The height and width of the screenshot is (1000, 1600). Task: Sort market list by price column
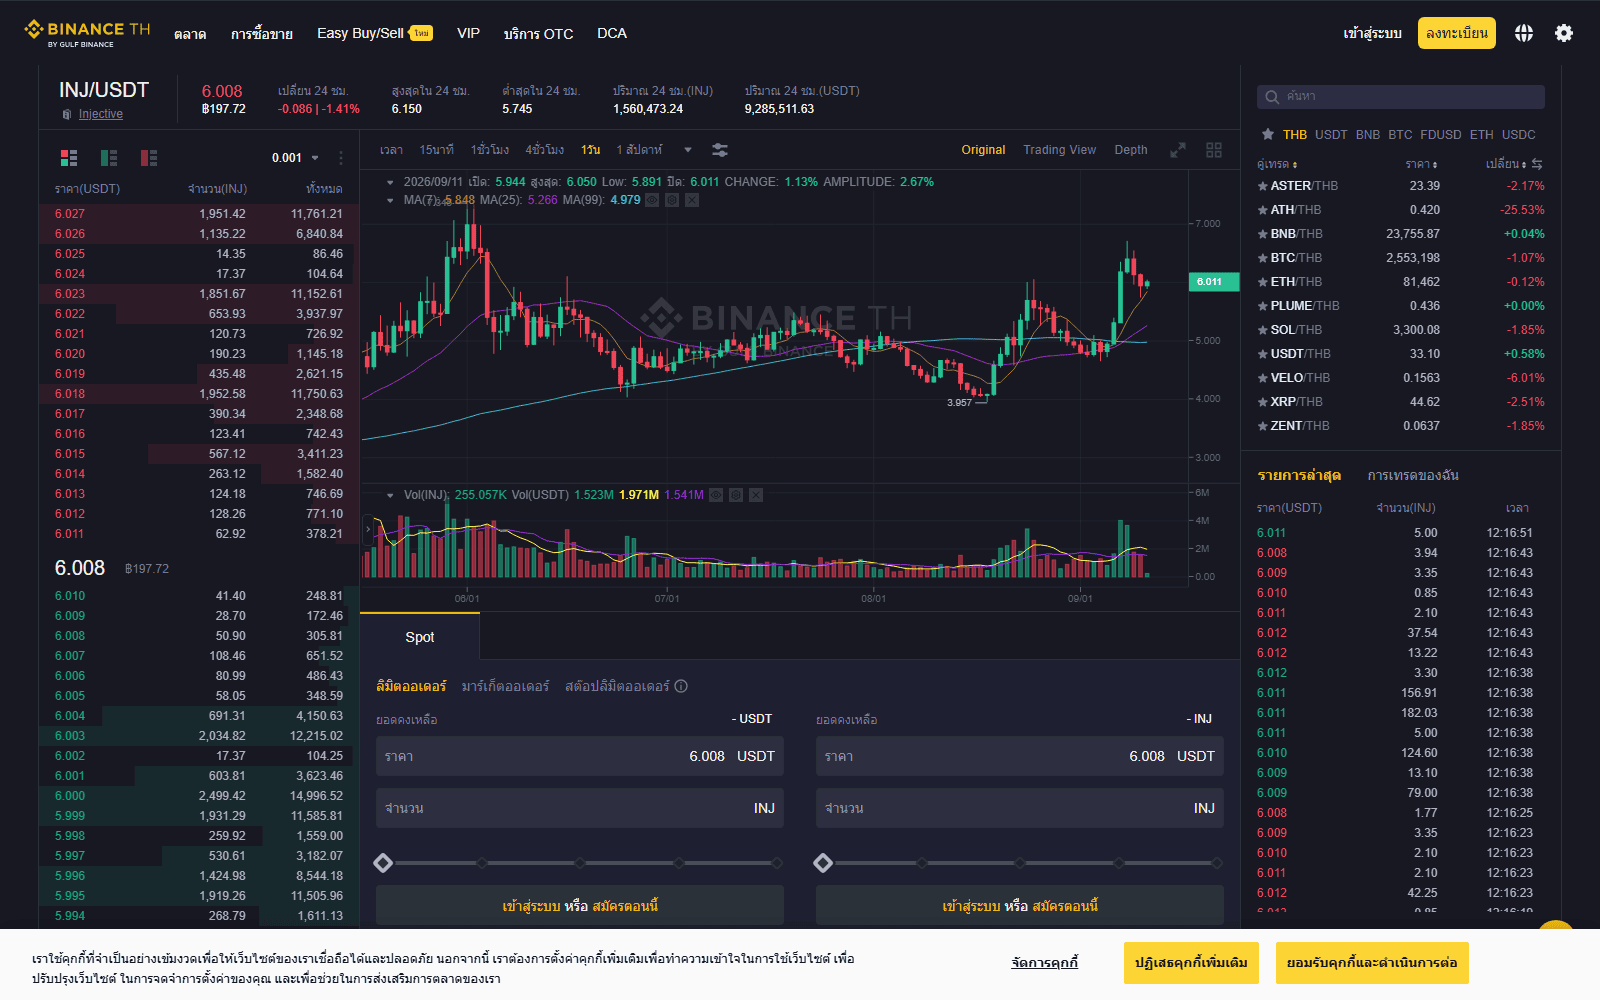[1421, 164]
